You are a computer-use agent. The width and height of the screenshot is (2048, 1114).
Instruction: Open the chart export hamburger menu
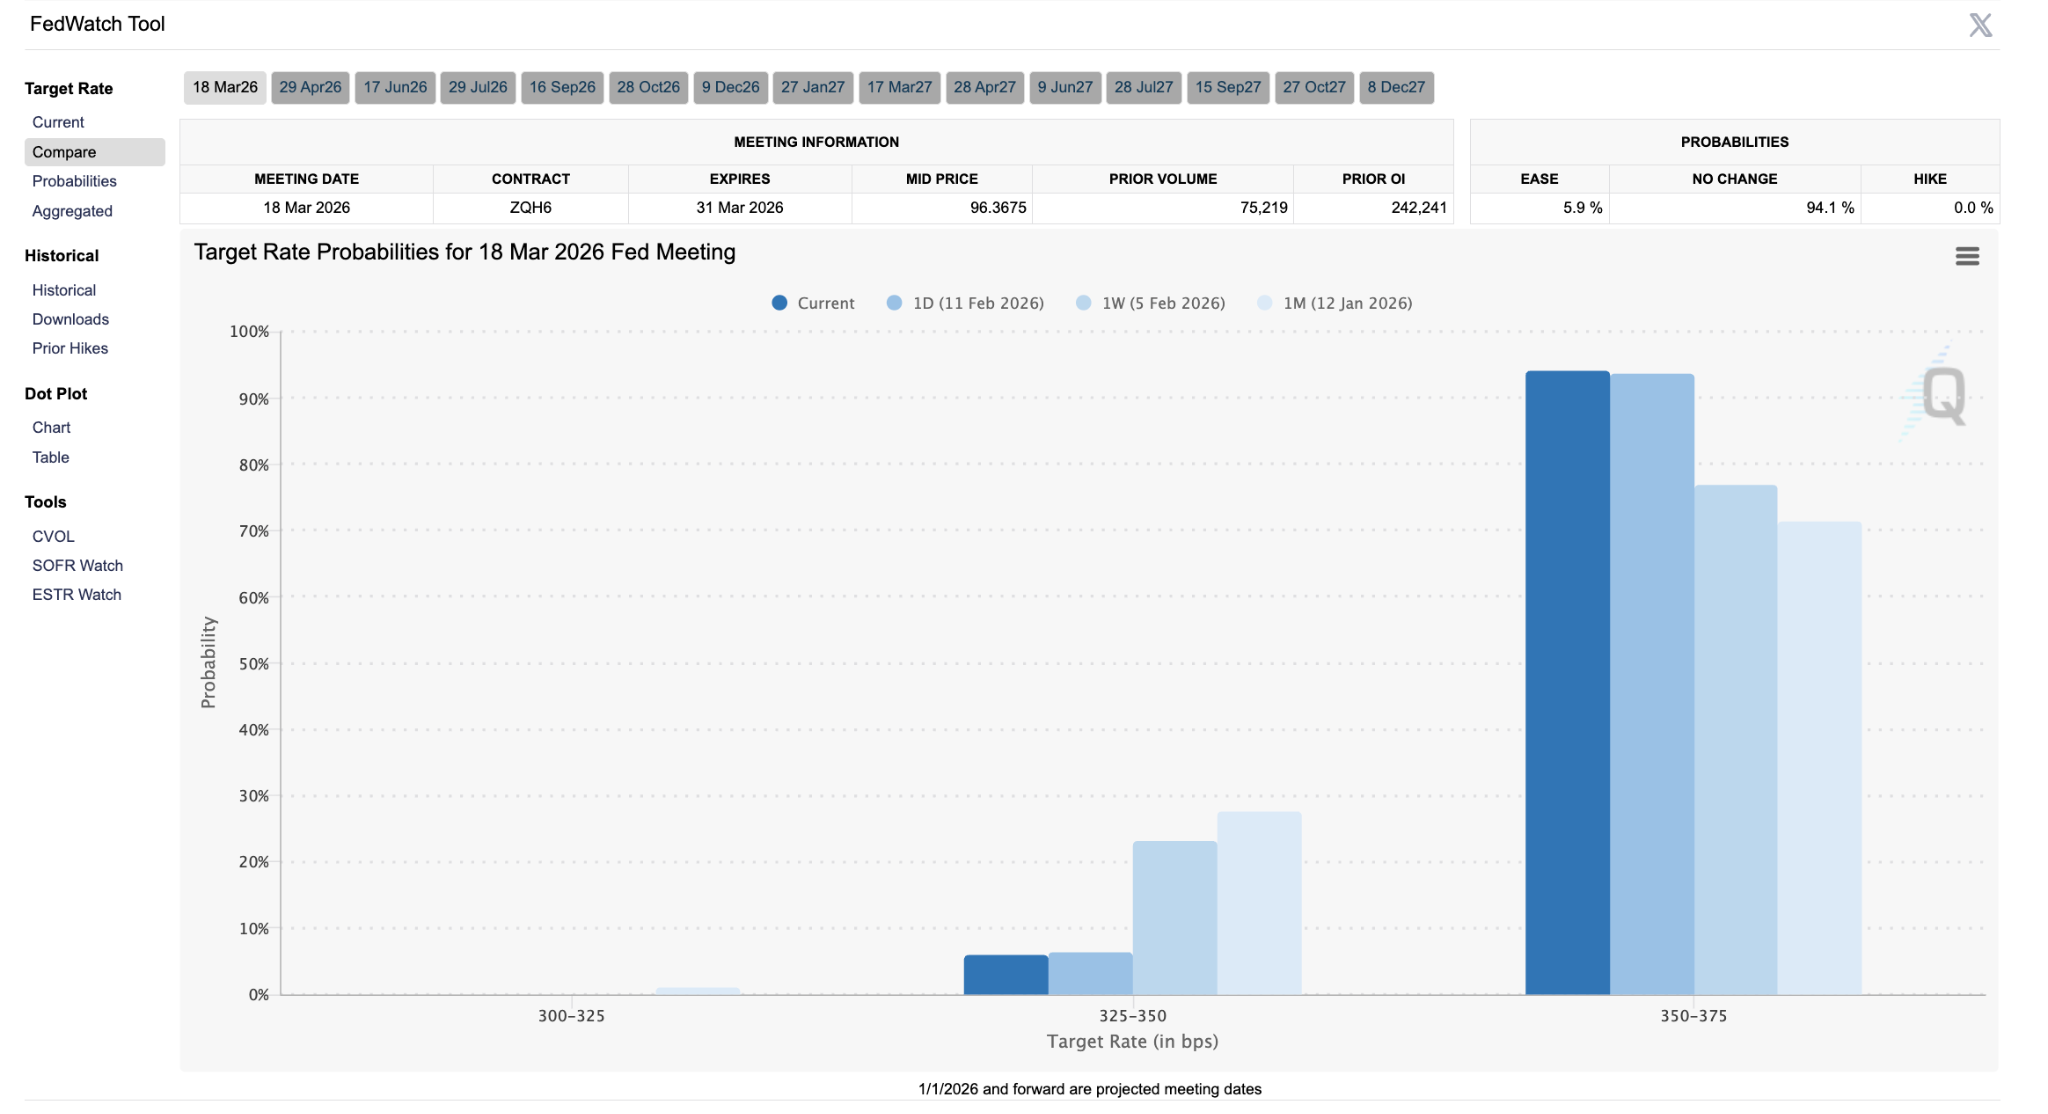pos(1967,256)
